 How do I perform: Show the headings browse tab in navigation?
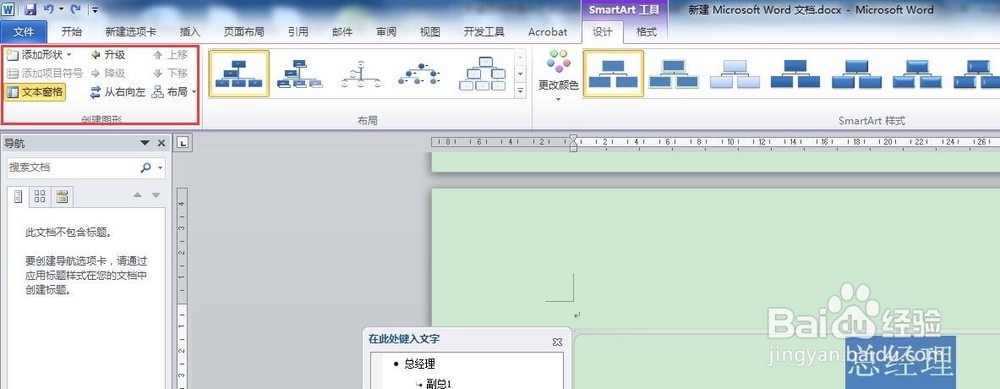(x=18, y=196)
